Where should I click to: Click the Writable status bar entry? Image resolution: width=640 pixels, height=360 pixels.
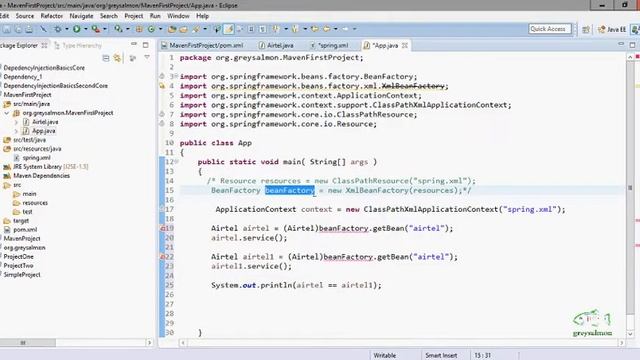point(385,356)
